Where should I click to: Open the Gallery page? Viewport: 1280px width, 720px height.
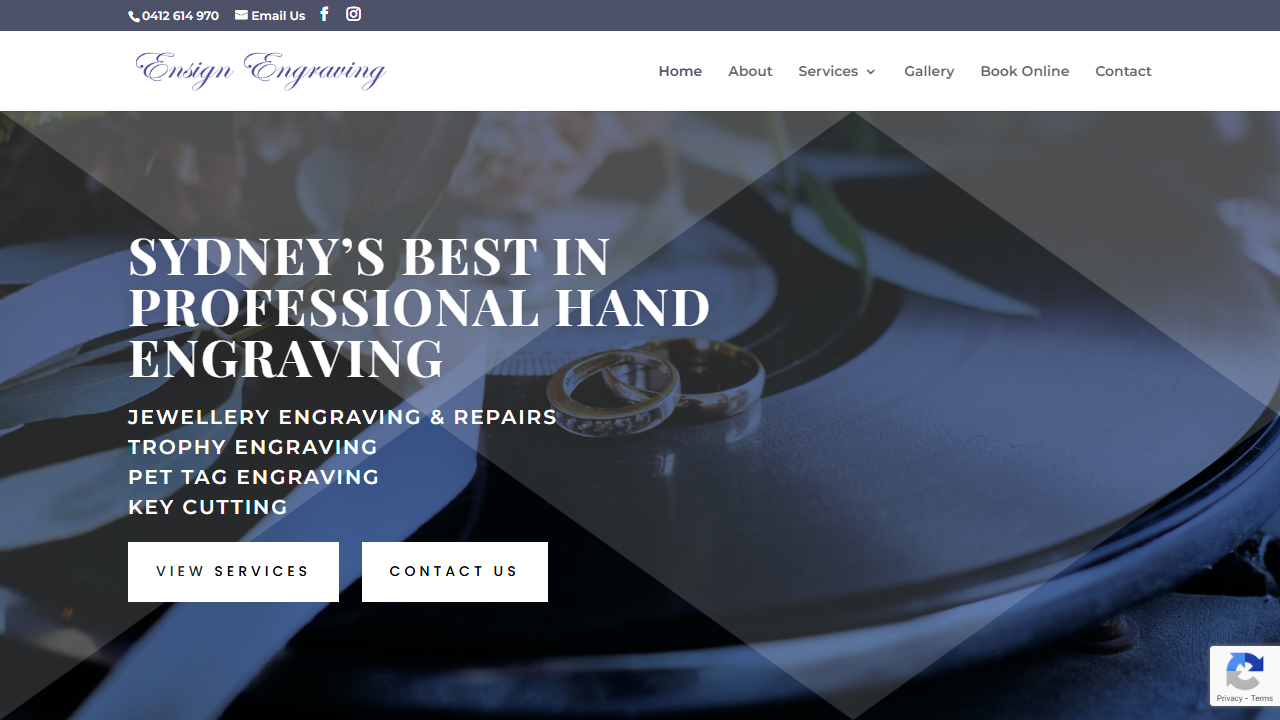click(929, 71)
